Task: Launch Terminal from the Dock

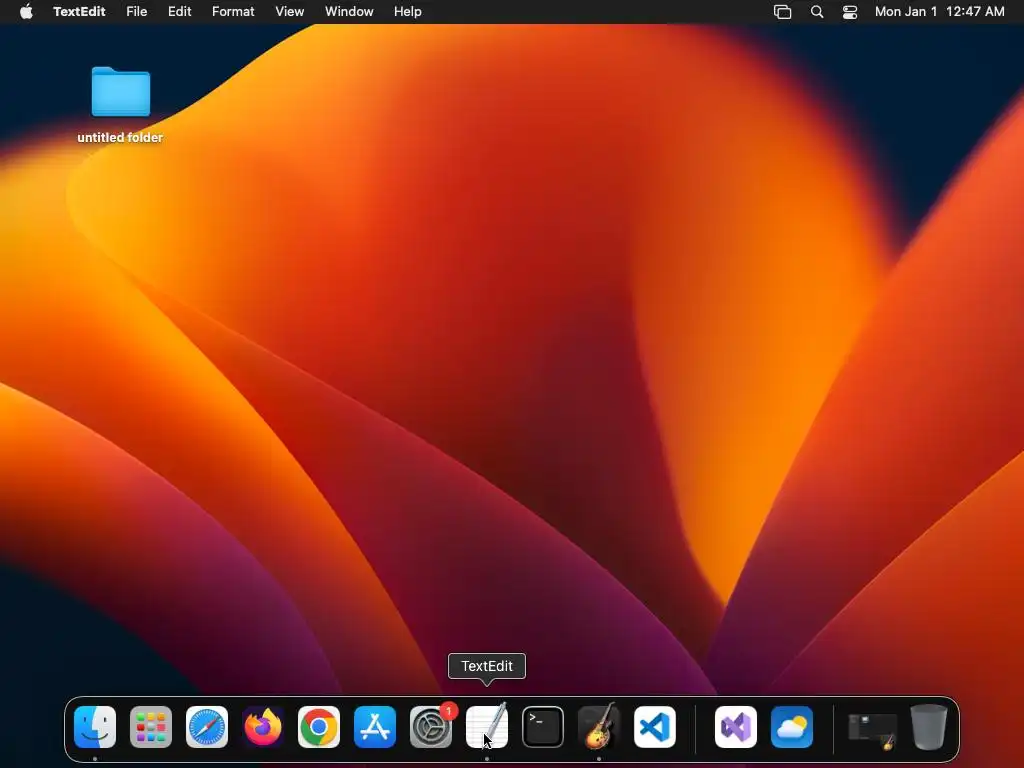Action: coord(543,727)
